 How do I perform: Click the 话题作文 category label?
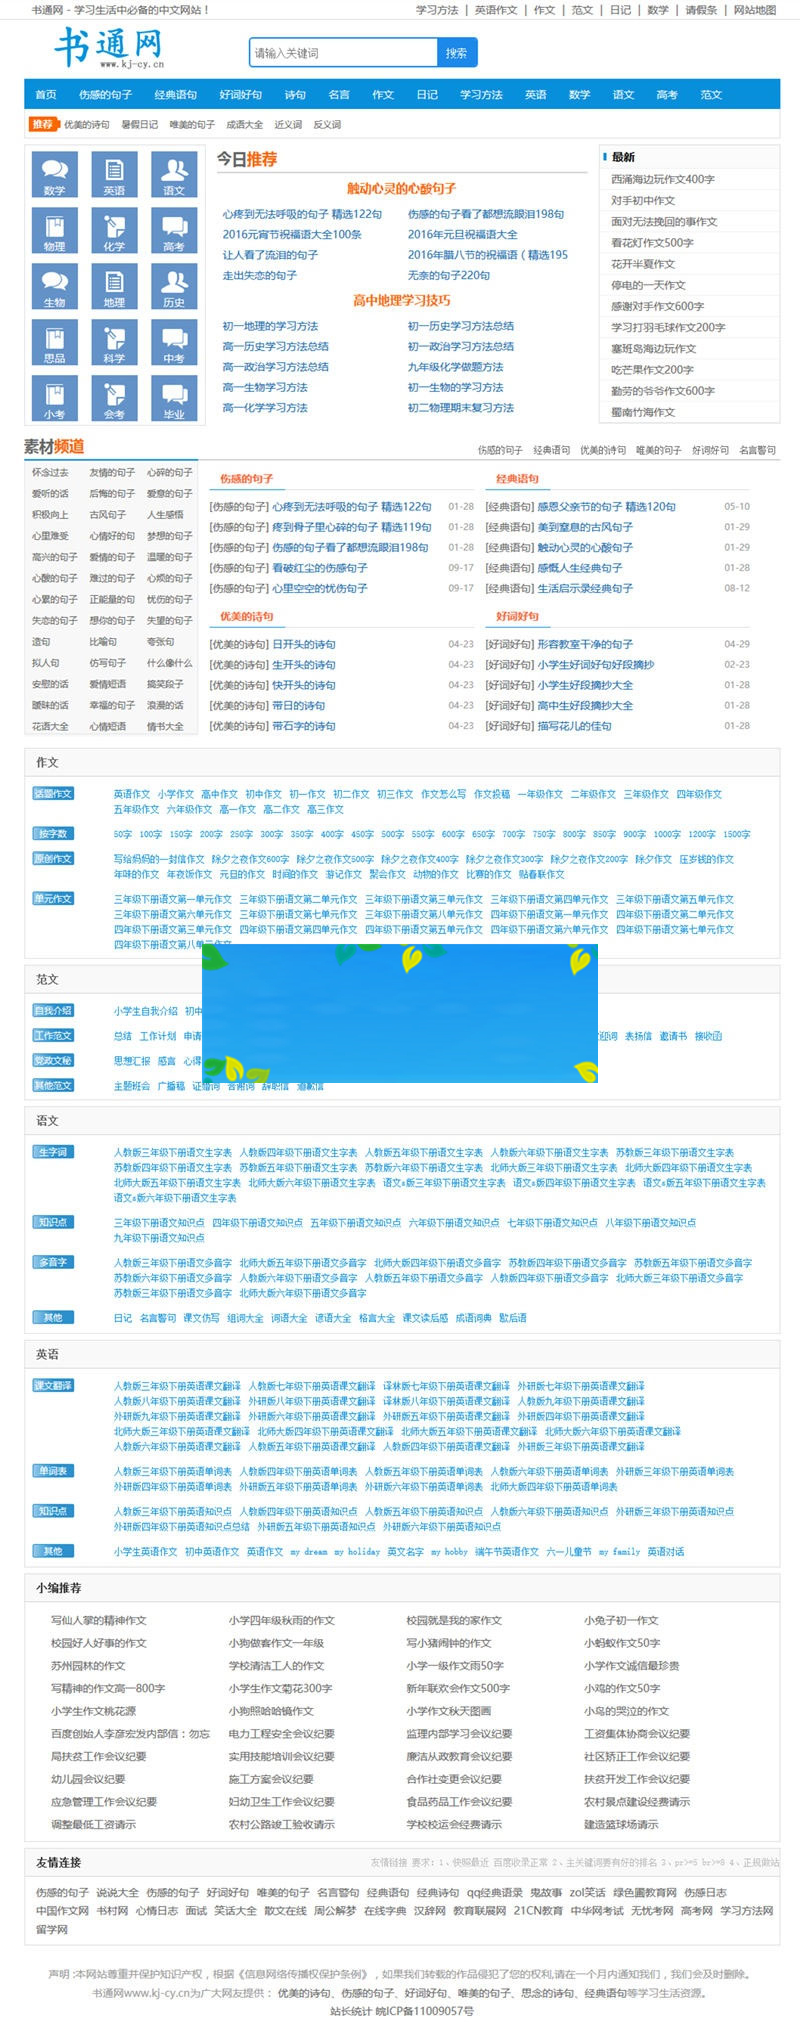(x=53, y=794)
